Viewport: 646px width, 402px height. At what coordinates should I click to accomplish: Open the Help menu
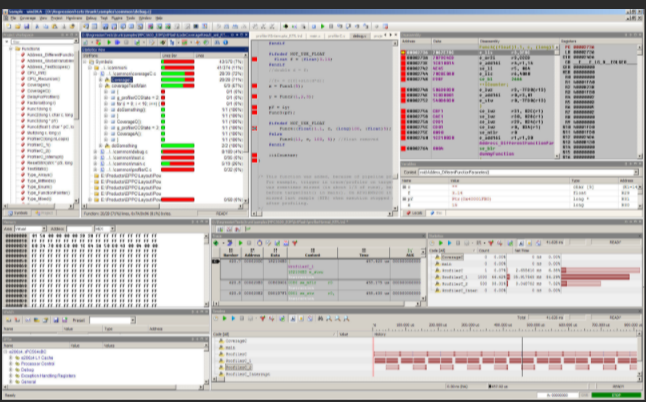pos(159,18)
